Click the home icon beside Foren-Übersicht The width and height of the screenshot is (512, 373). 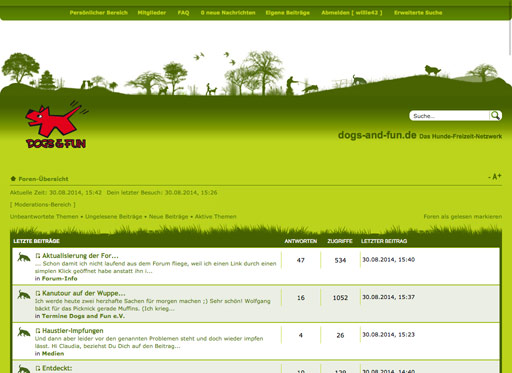pyautogui.click(x=13, y=179)
